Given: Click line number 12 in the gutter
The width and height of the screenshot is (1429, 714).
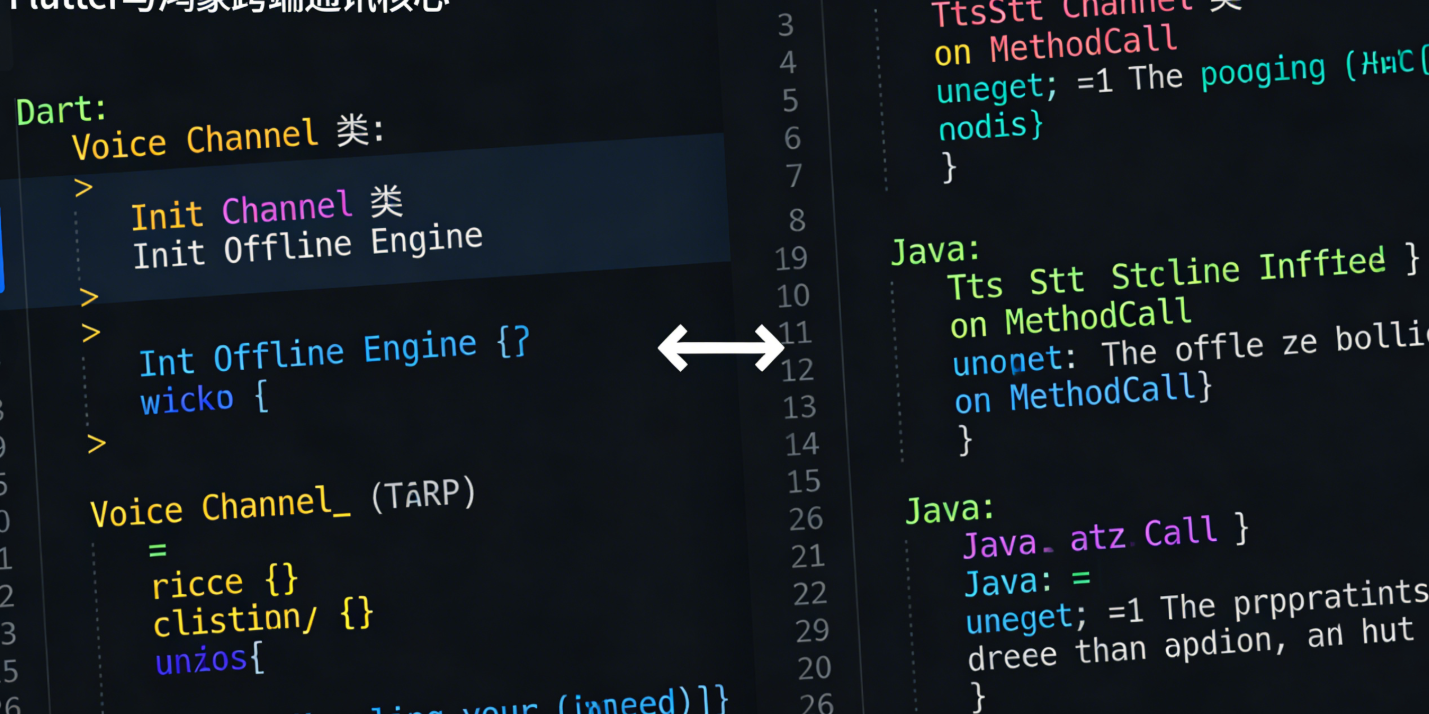Looking at the screenshot, I should click(797, 371).
